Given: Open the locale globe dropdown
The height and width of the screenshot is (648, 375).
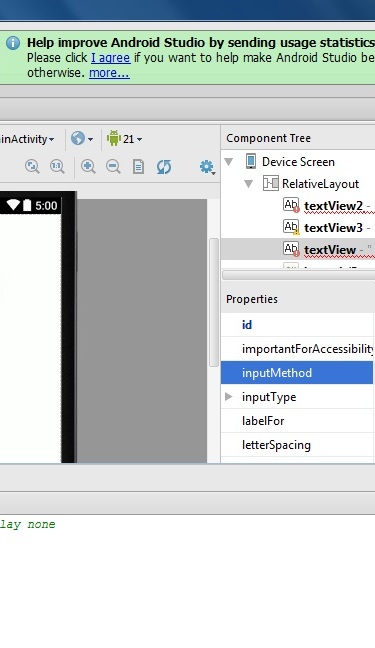Looking at the screenshot, I should (x=81, y=138).
